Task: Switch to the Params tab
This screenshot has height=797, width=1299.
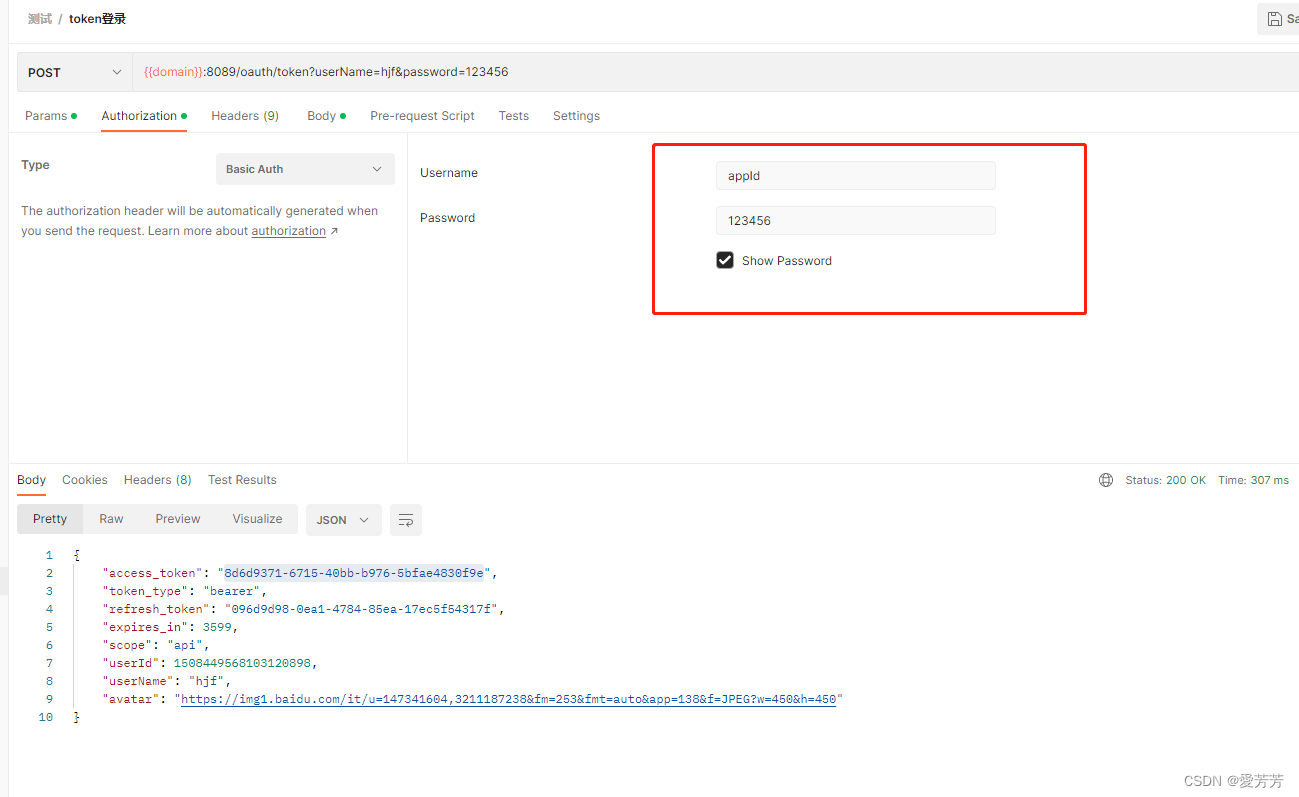Action: click(45, 115)
